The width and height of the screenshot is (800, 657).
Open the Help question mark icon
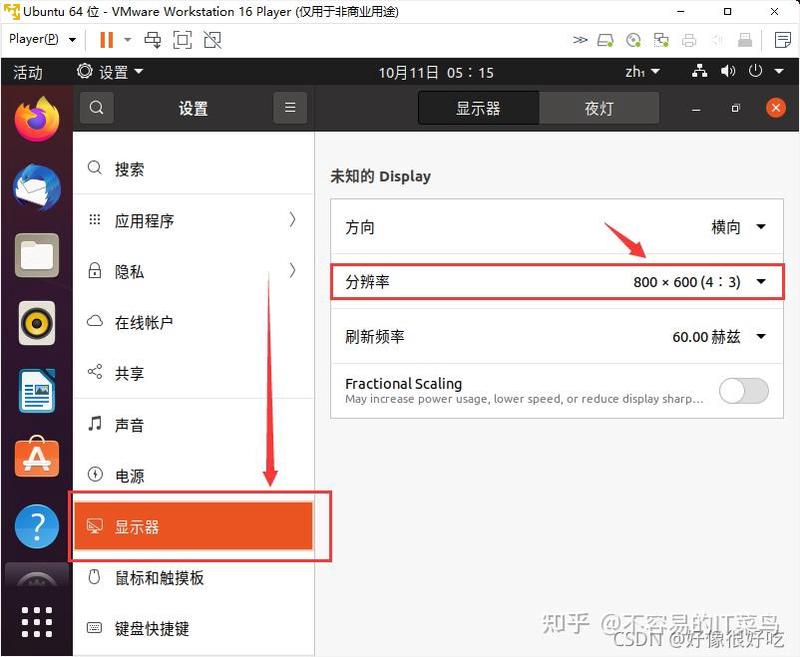(x=37, y=526)
